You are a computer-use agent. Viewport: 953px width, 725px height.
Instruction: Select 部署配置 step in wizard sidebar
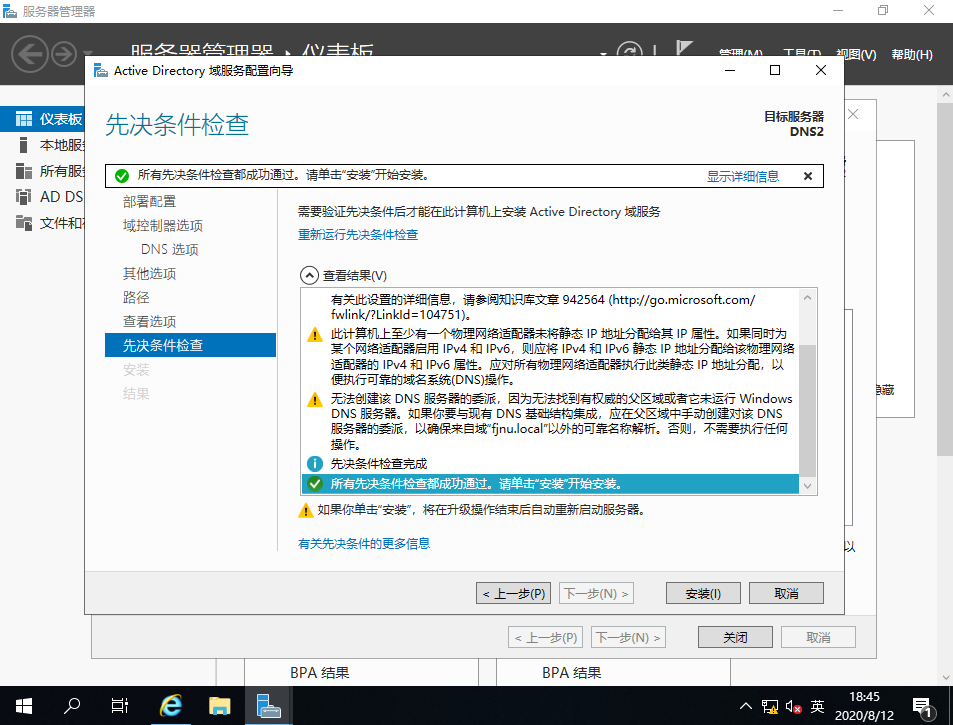click(150, 201)
